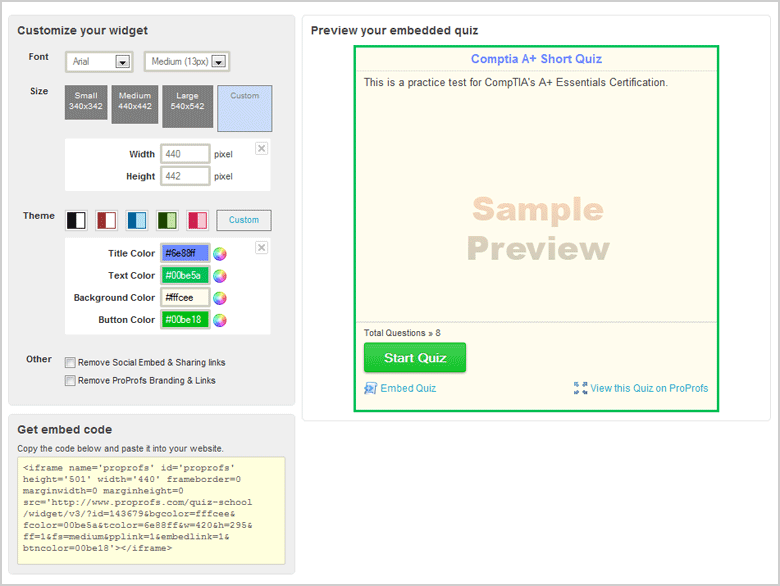Click the Button Color hex field
The width and height of the screenshot is (780, 586).
(x=185, y=319)
